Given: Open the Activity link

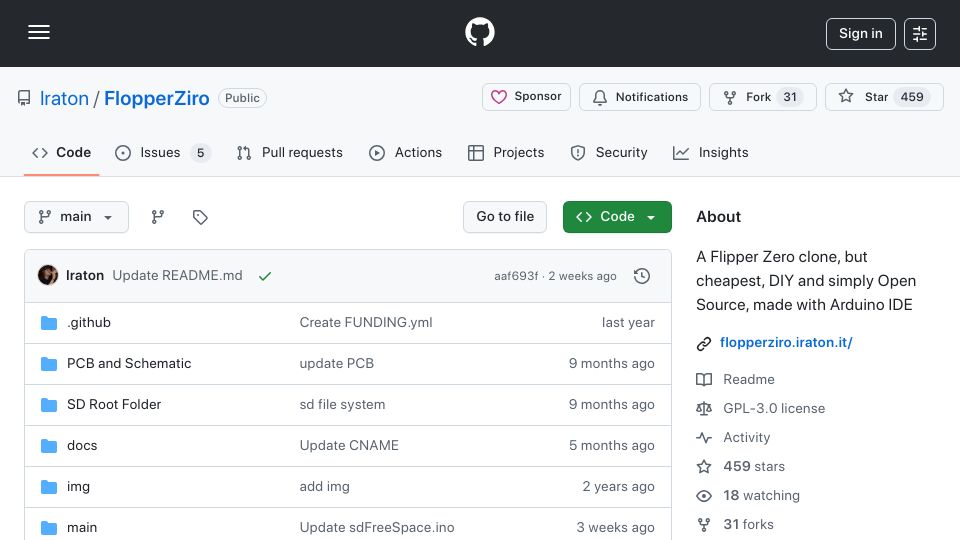Looking at the screenshot, I should pos(746,437).
